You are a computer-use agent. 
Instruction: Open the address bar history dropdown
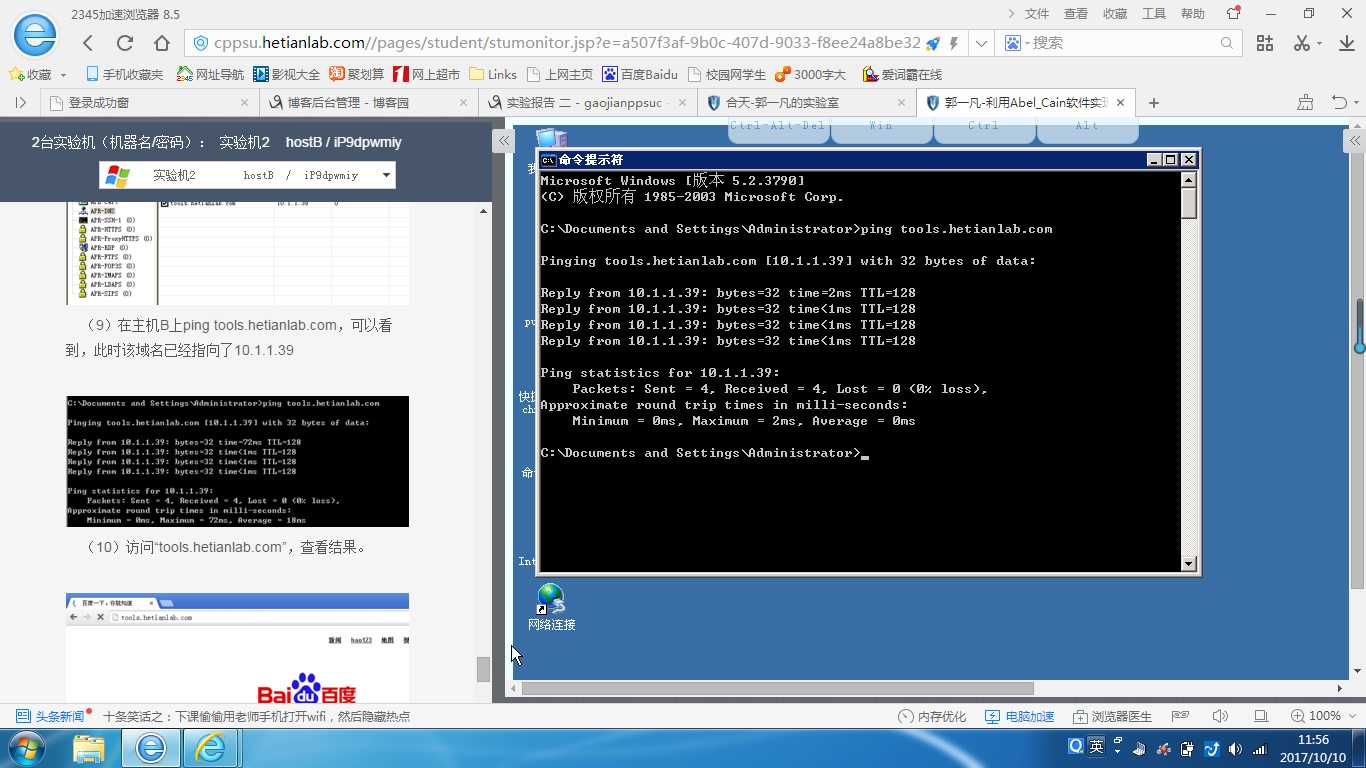pos(982,43)
